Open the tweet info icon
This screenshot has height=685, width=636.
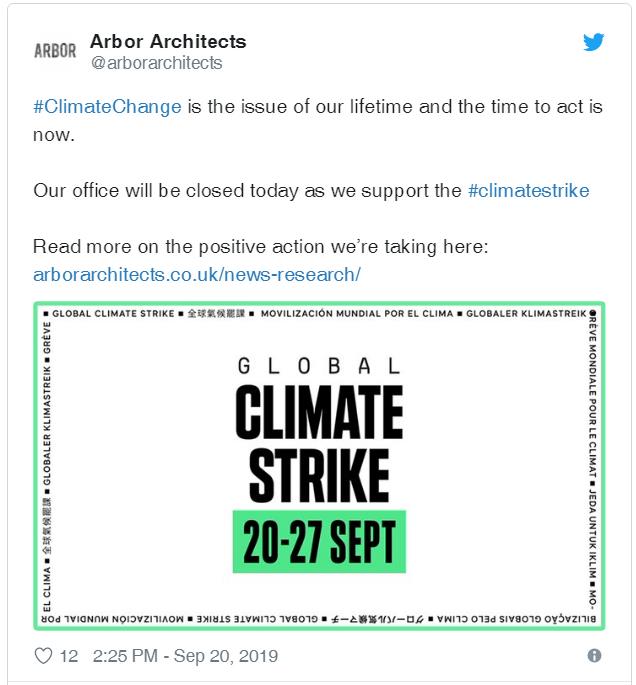click(x=594, y=656)
